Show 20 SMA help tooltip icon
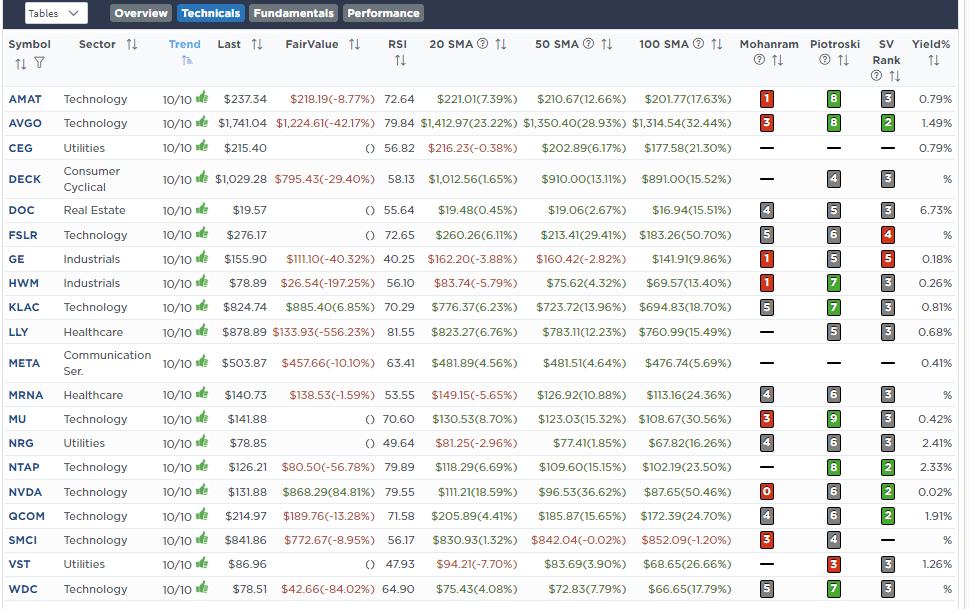This screenshot has height=609, width=969. (483, 44)
